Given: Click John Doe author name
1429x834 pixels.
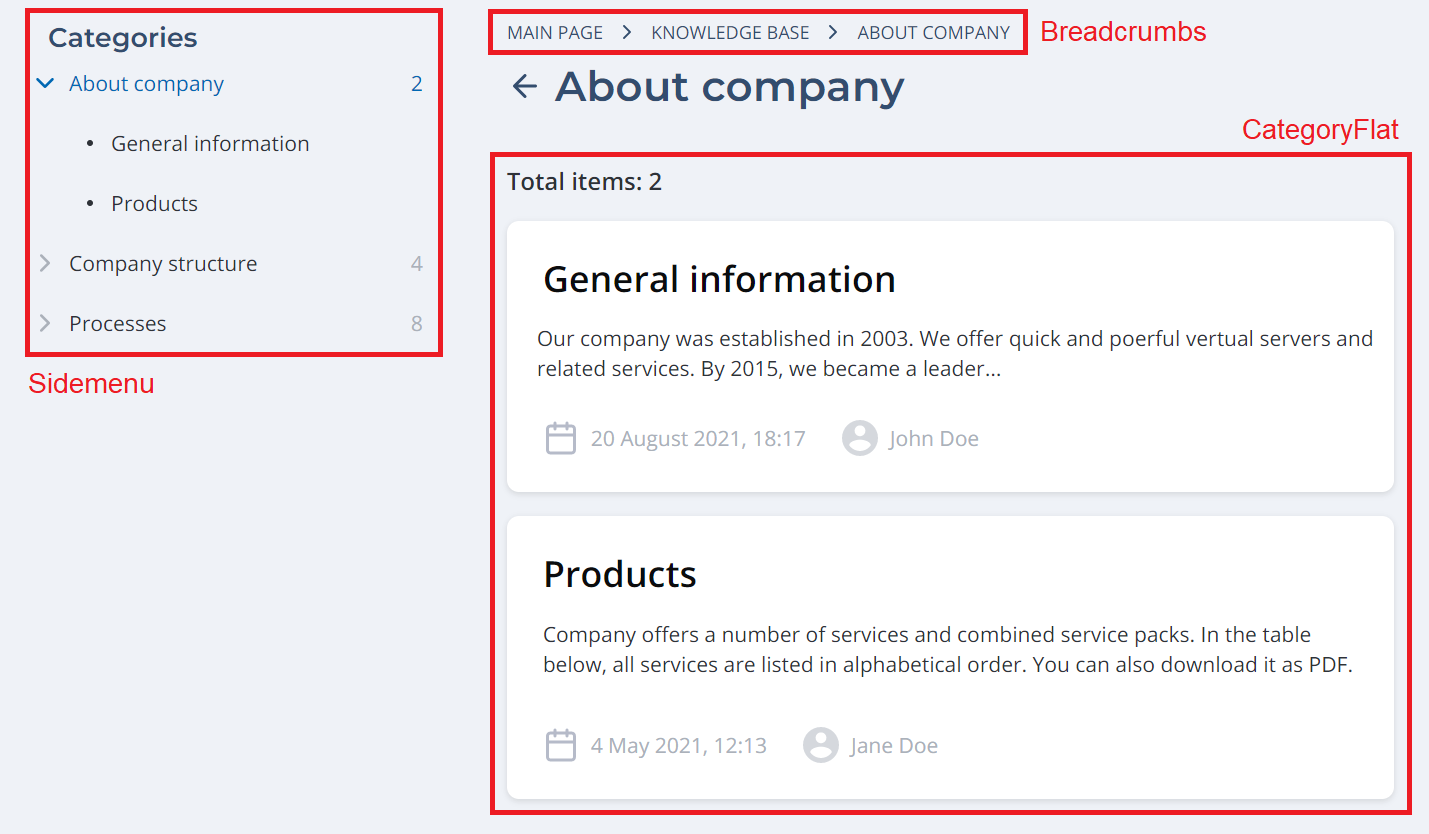Looking at the screenshot, I should [x=933, y=439].
